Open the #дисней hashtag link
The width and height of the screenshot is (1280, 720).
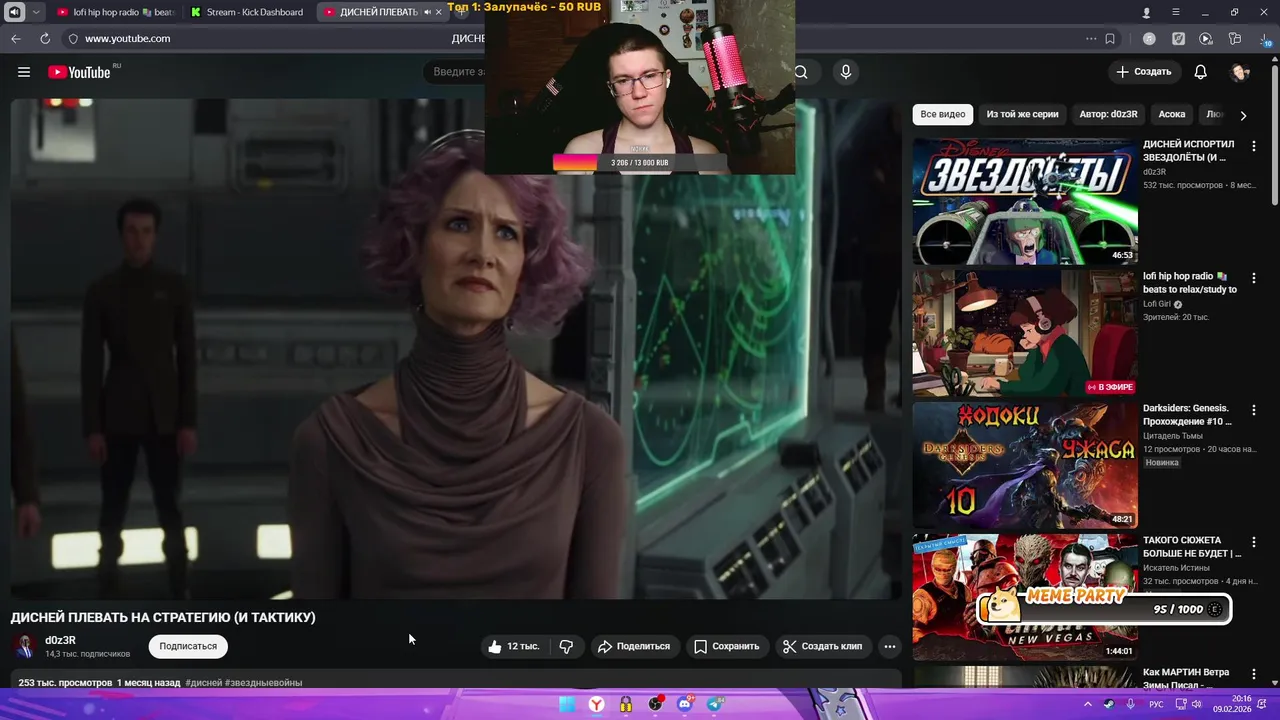tap(204, 683)
